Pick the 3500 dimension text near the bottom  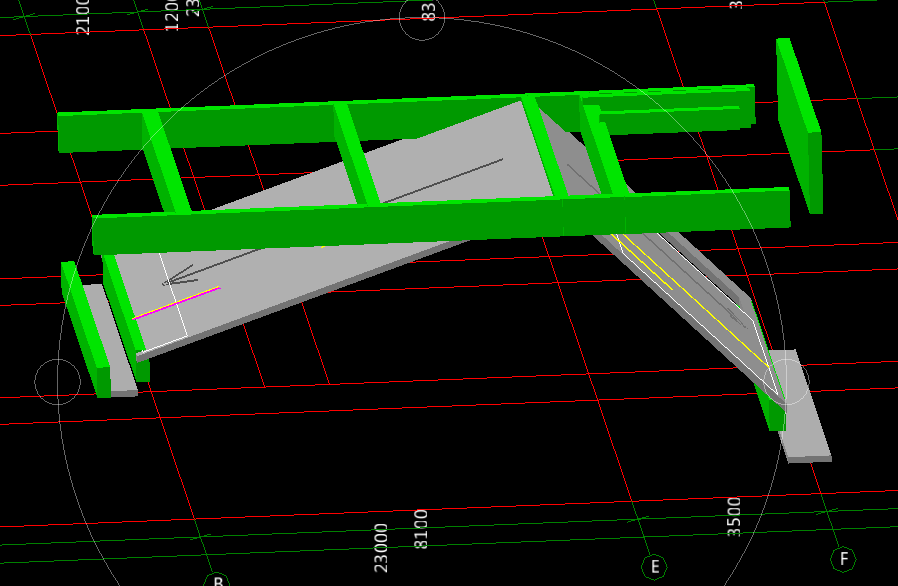(734, 517)
